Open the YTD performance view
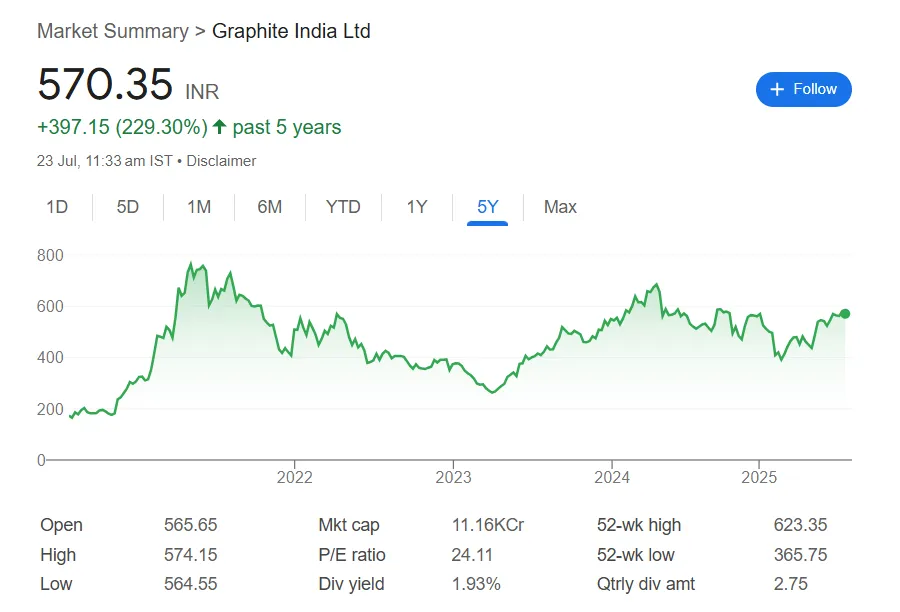 (343, 207)
